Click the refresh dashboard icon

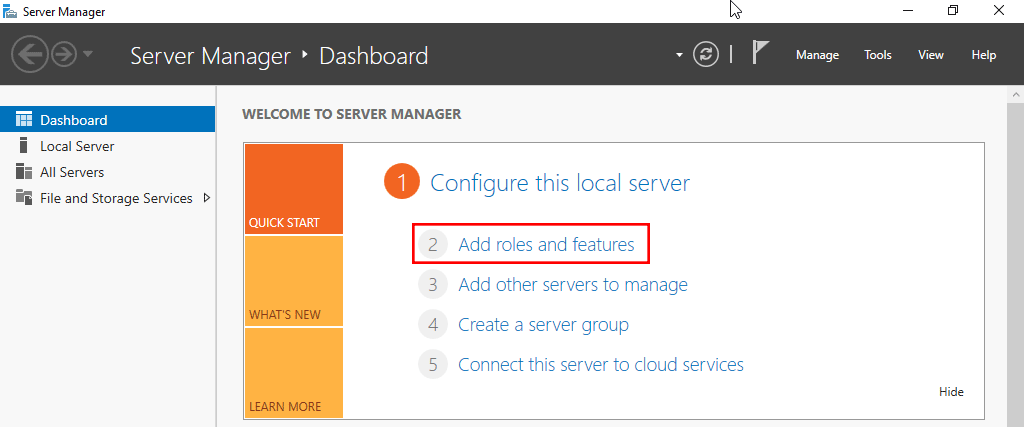[706, 54]
